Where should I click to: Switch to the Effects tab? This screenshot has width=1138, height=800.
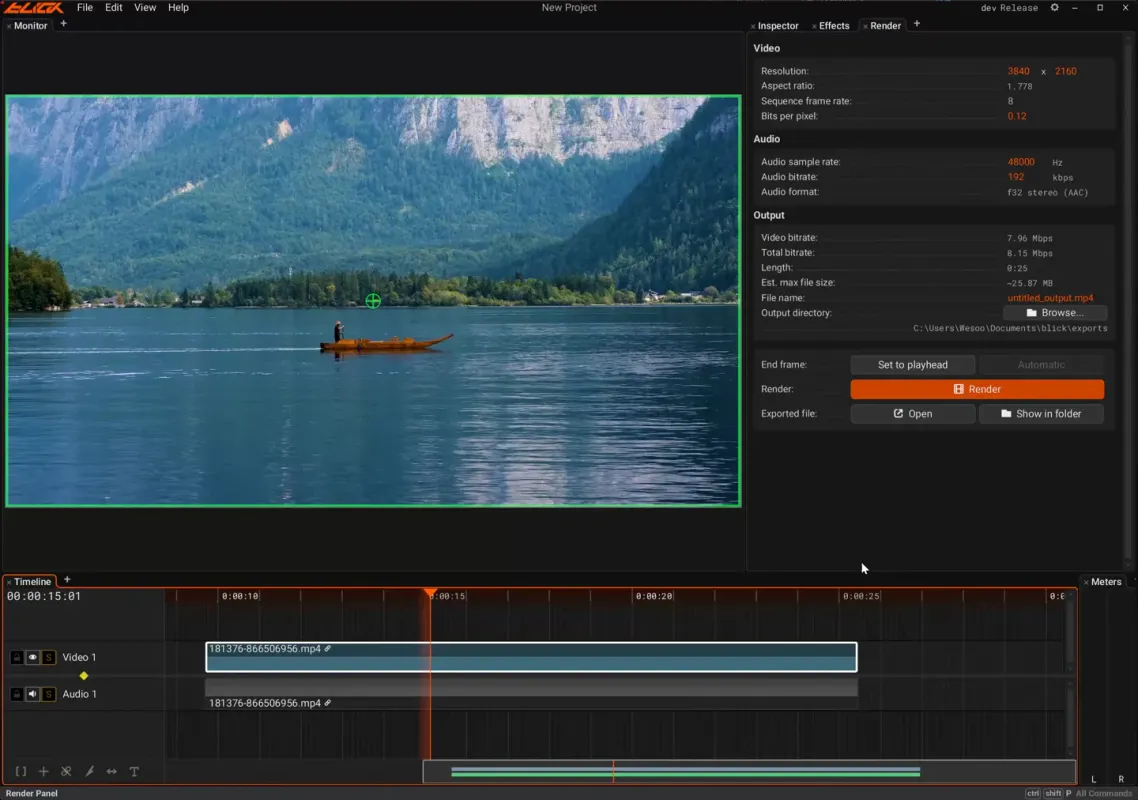tap(834, 25)
